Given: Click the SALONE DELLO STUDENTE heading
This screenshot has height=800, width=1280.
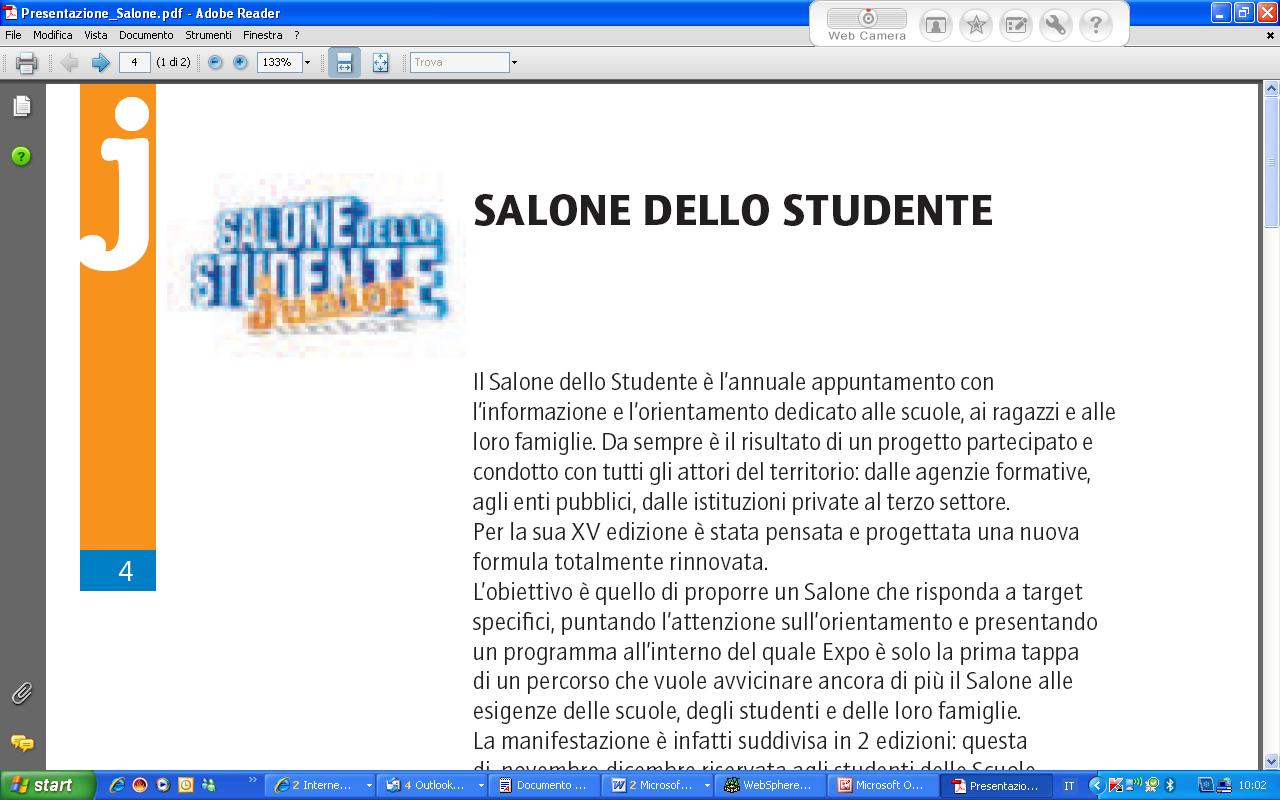Looking at the screenshot, I should pyautogui.click(x=732, y=211).
